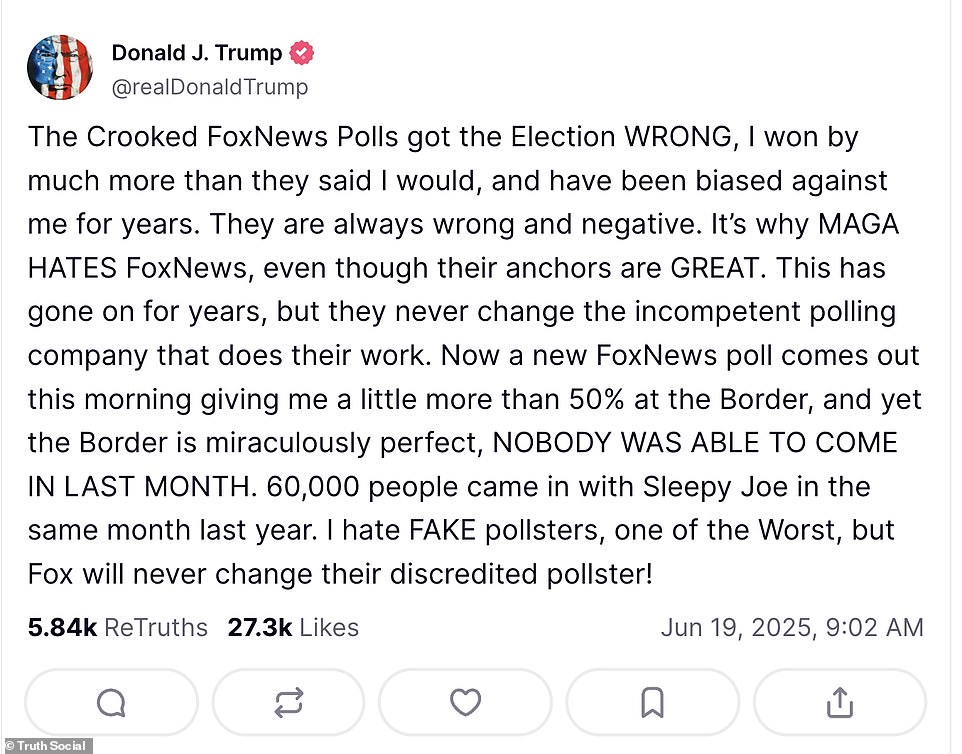
Task: Share the post via the upload icon
Action: point(838,702)
